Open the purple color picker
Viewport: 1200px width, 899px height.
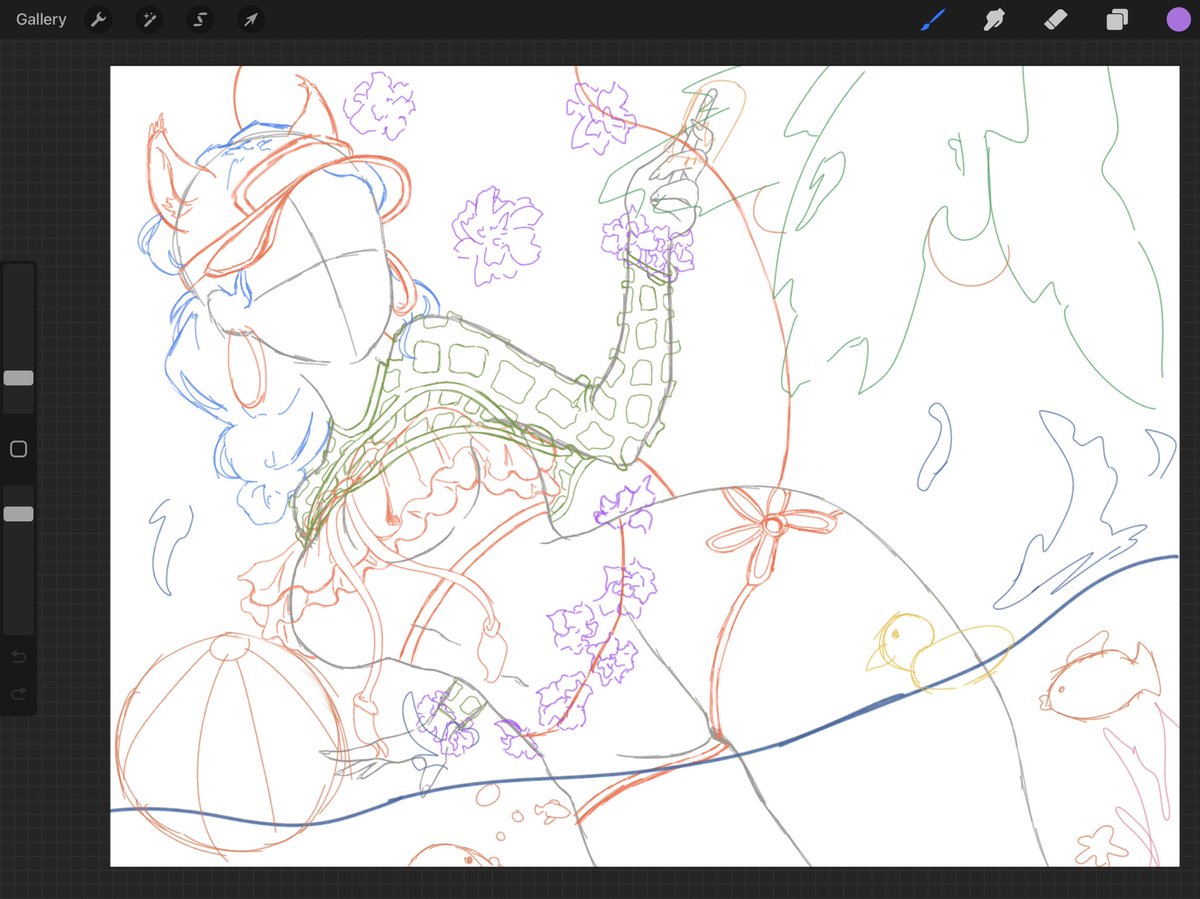coord(1178,19)
